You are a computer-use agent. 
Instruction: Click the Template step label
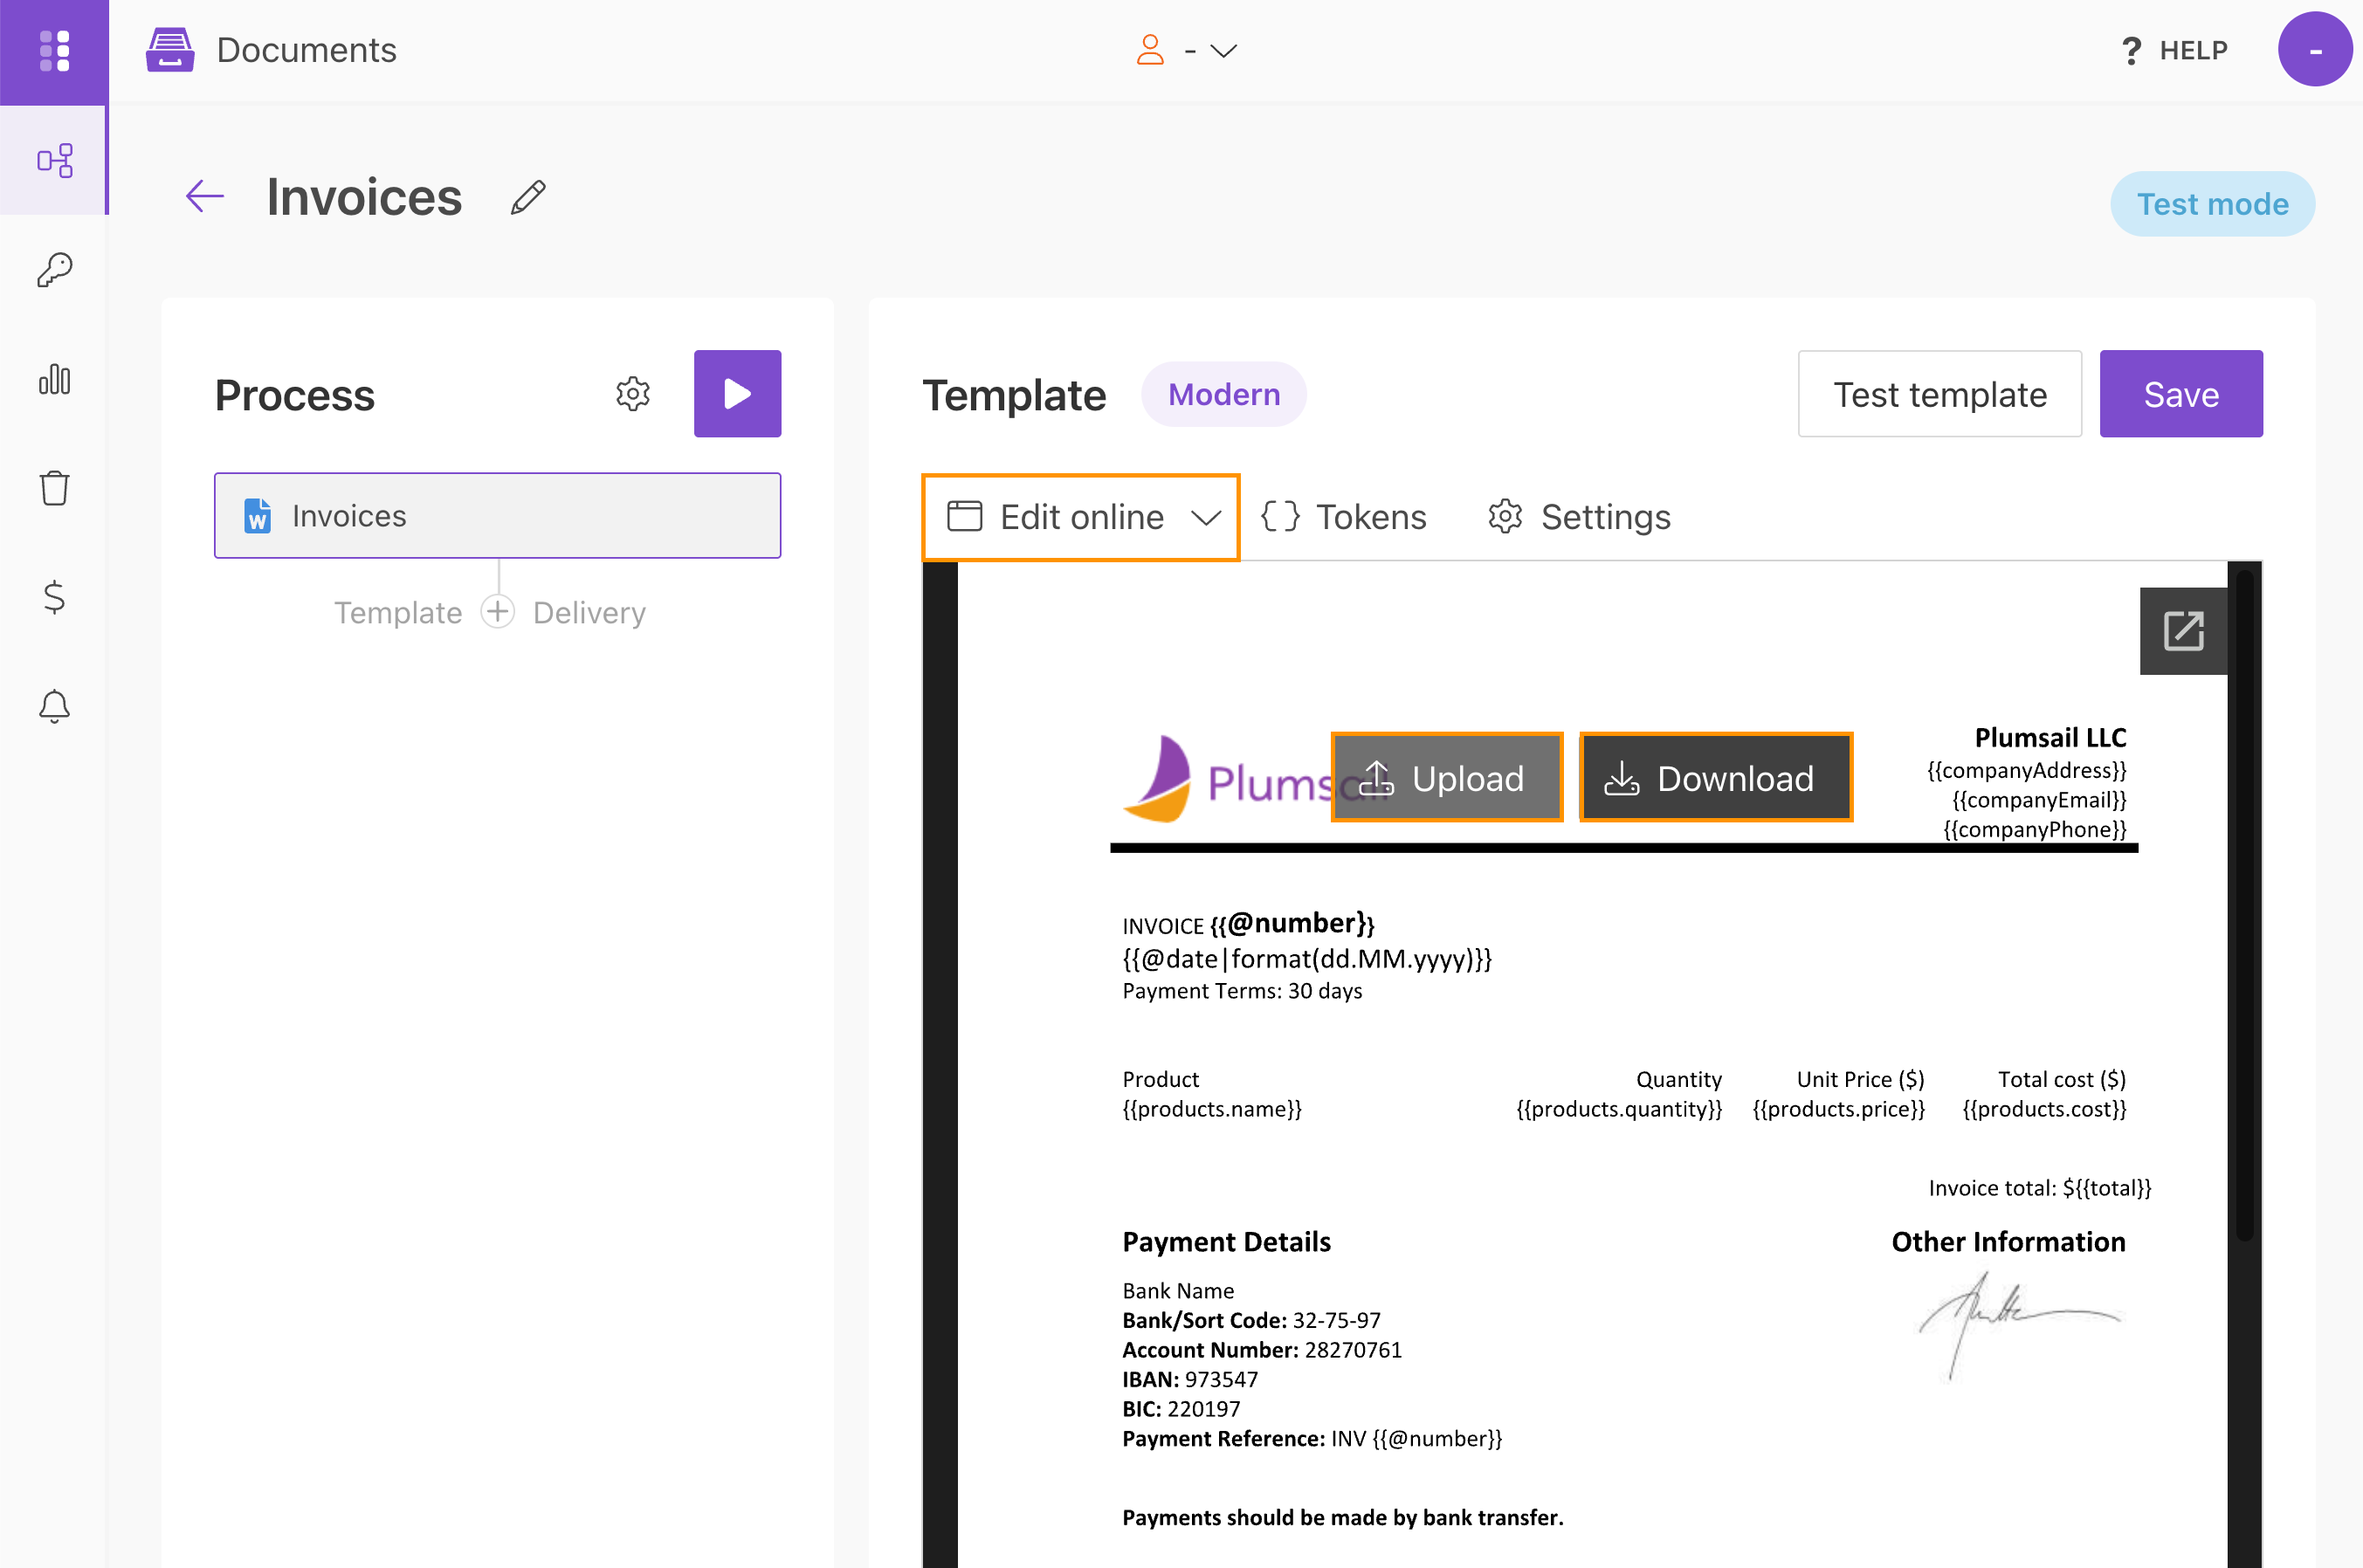point(398,612)
